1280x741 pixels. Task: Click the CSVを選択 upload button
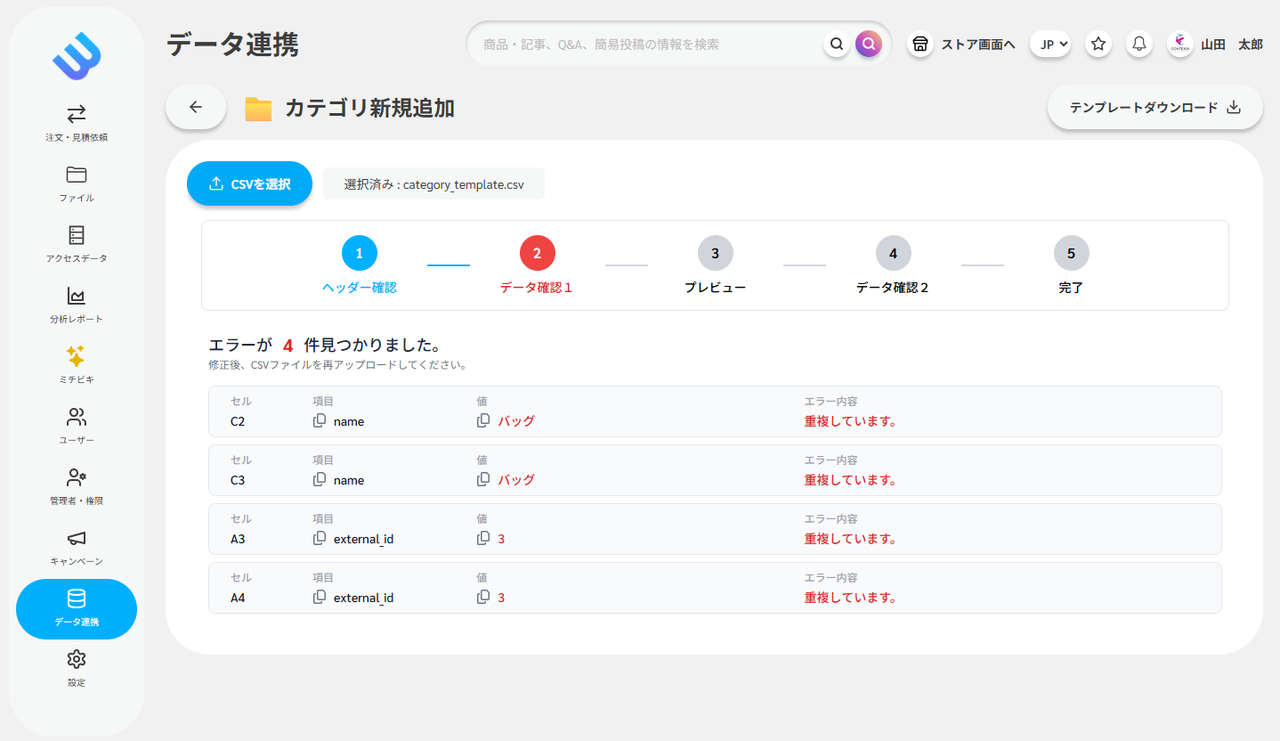(x=249, y=183)
